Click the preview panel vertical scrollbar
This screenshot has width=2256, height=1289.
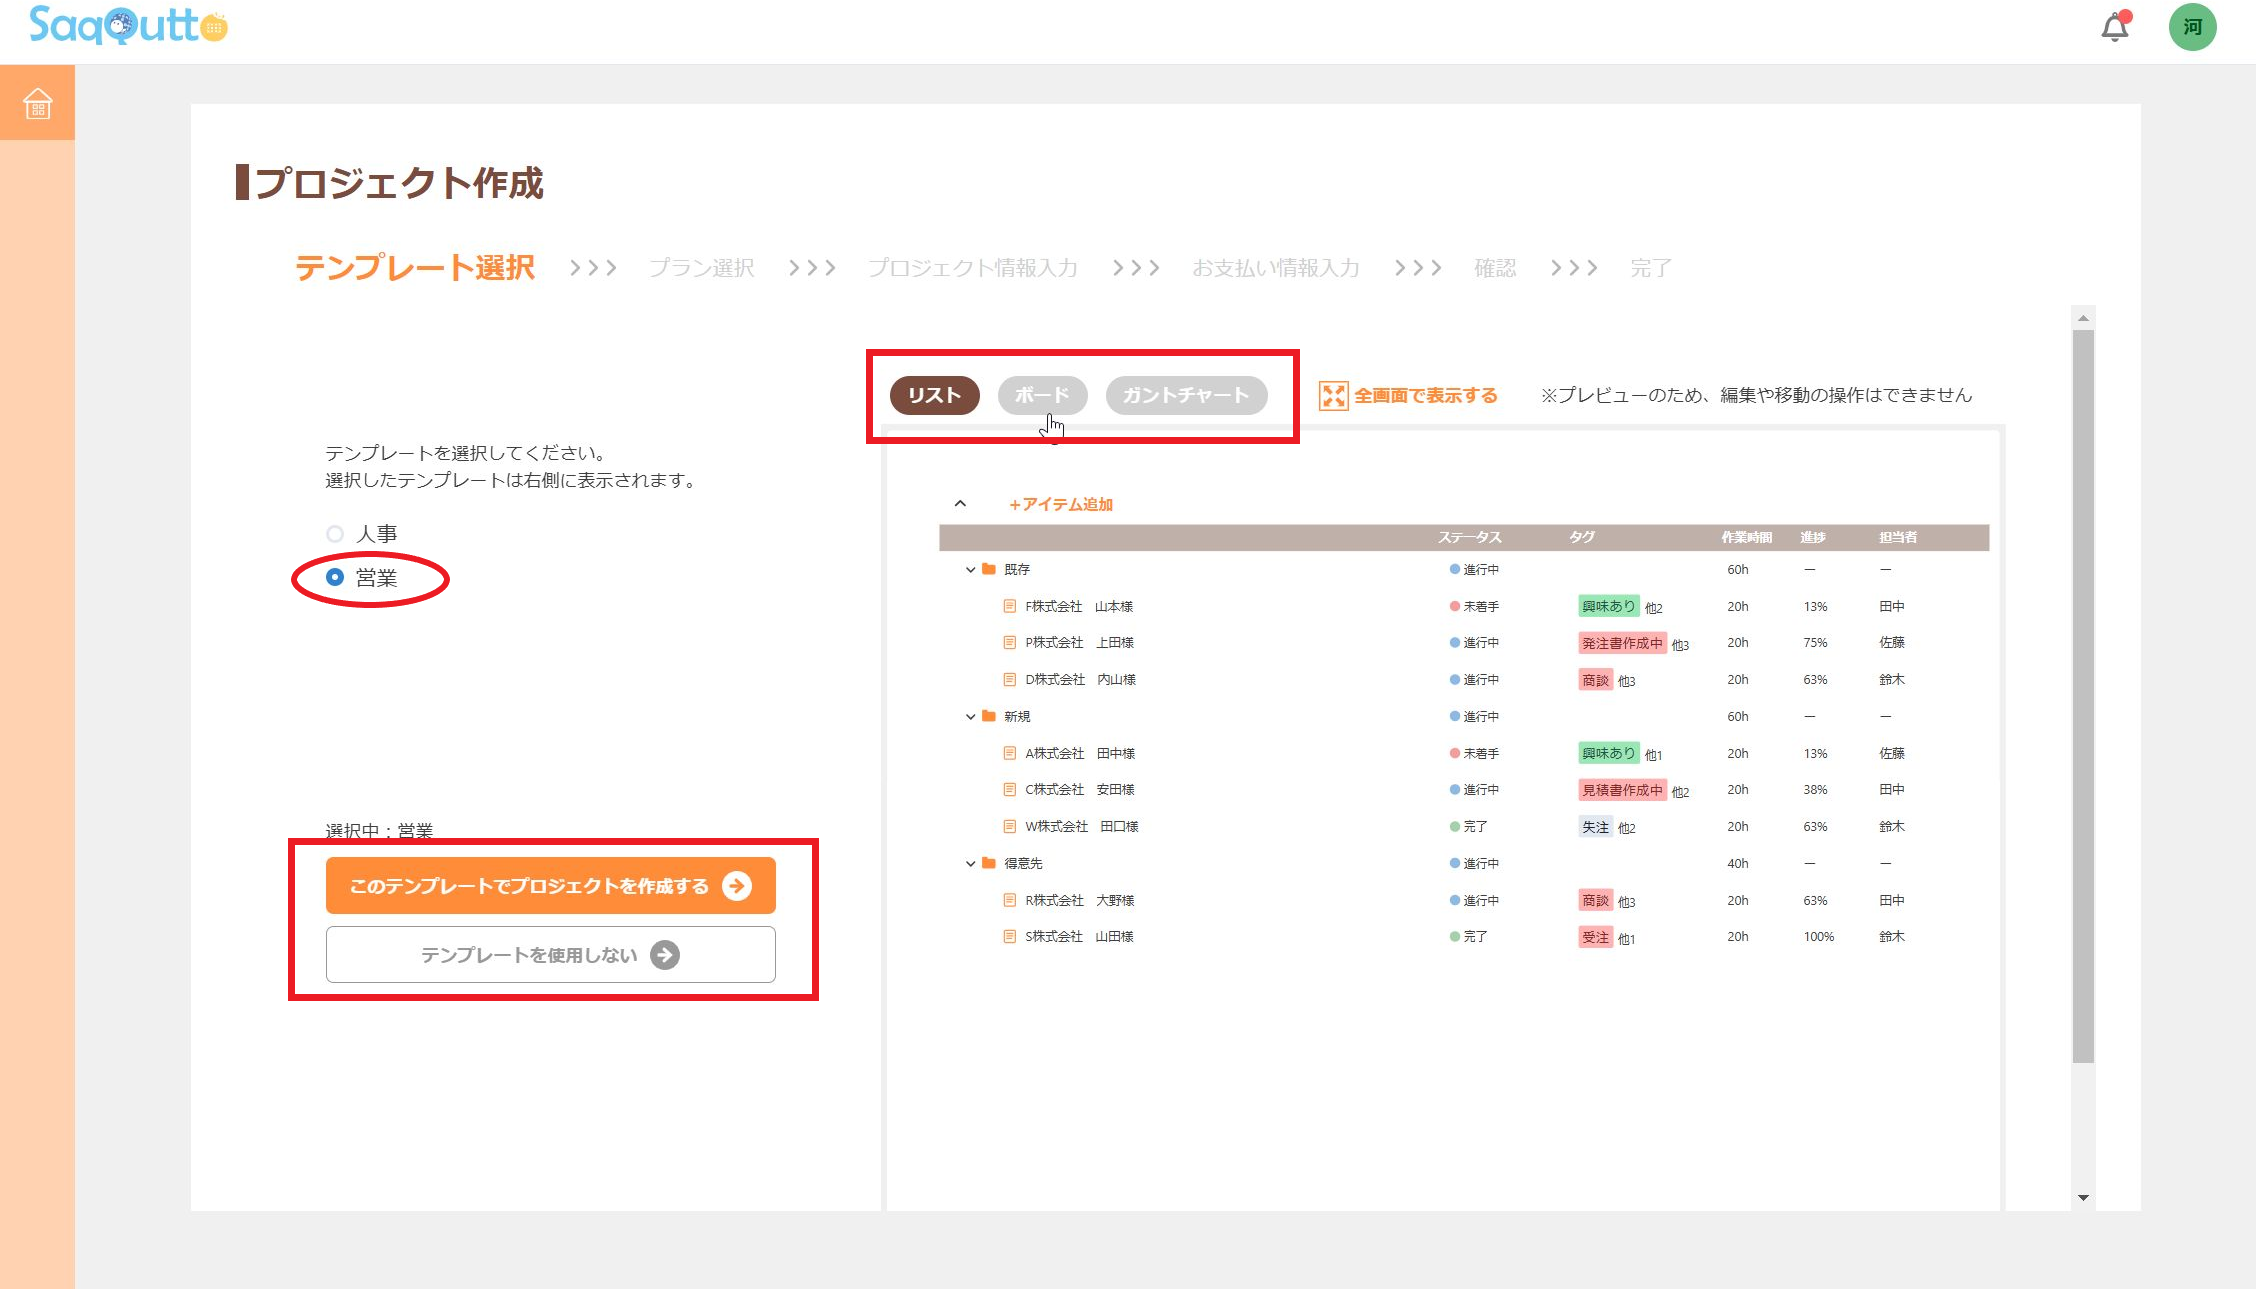[2083, 700]
